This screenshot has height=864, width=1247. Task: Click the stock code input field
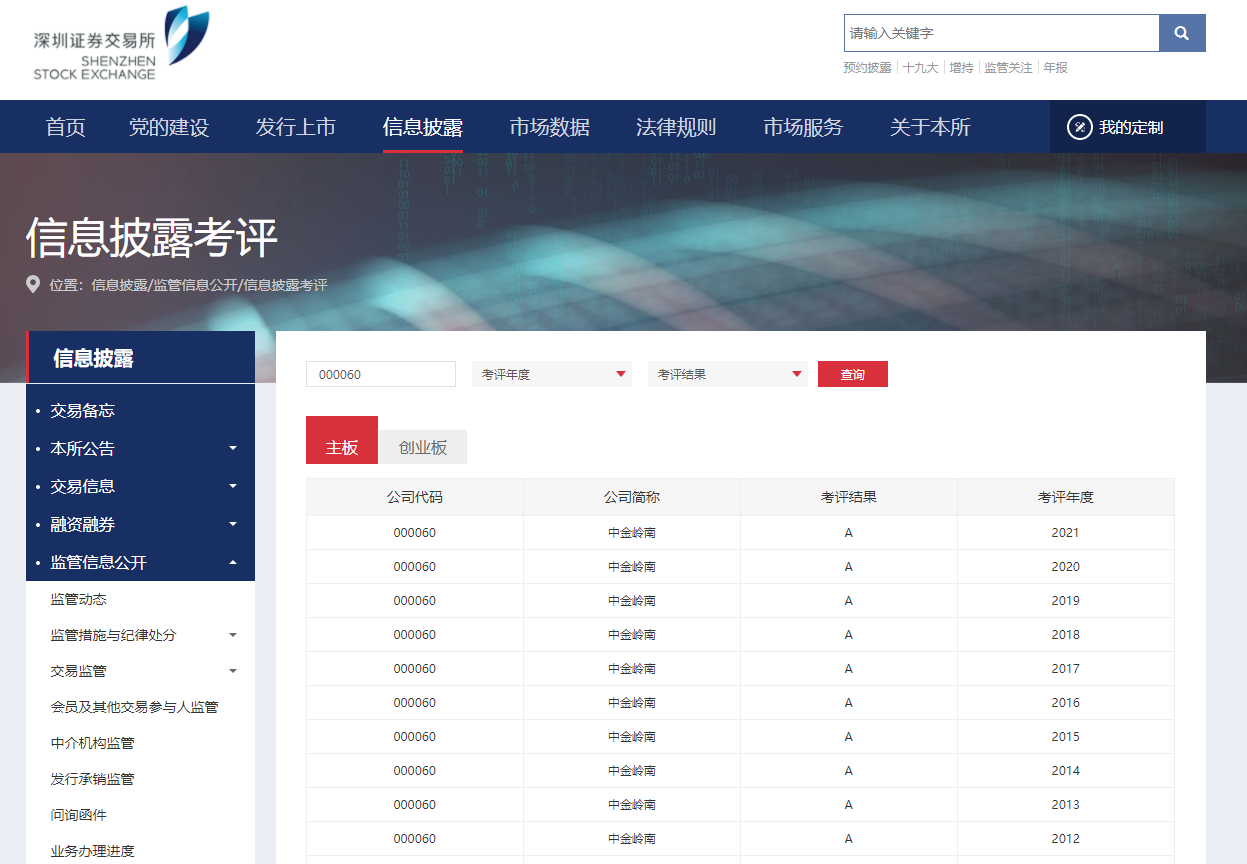pos(380,373)
